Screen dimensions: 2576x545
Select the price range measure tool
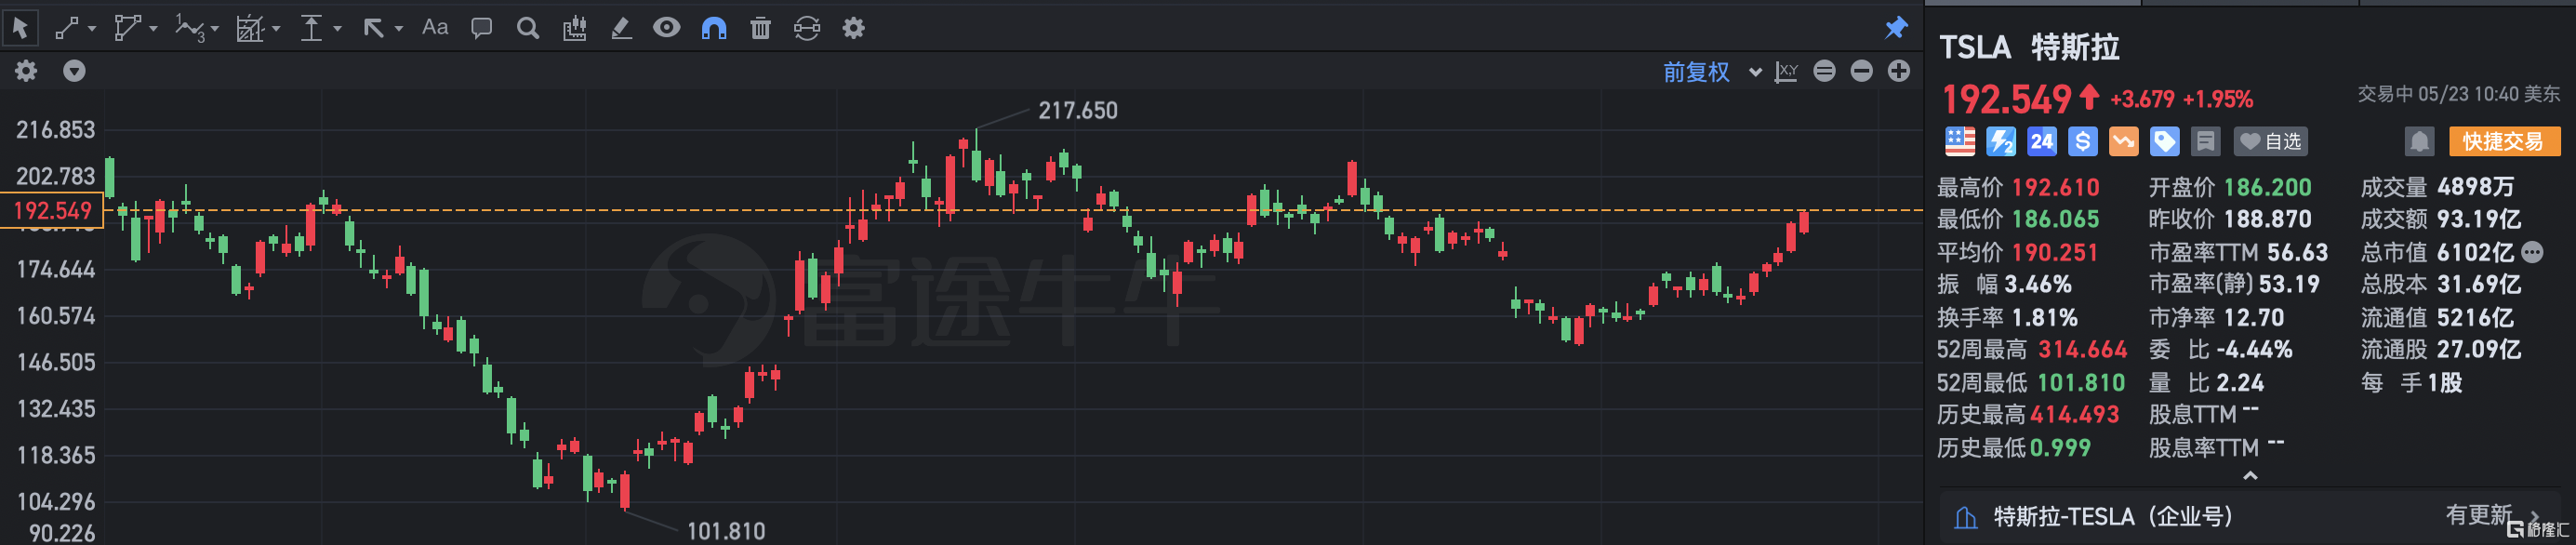pyautogui.click(x=311, y=28)
